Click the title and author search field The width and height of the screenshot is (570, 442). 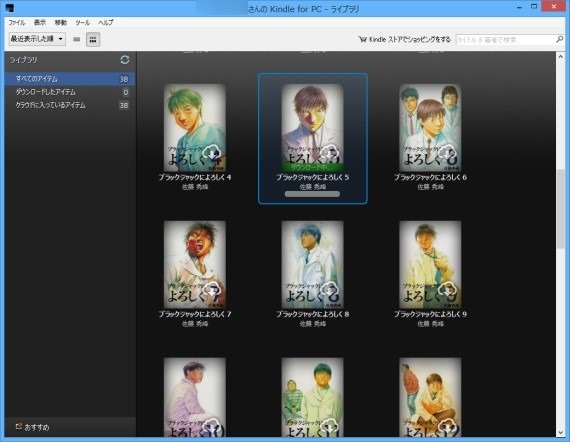[505, 39]
